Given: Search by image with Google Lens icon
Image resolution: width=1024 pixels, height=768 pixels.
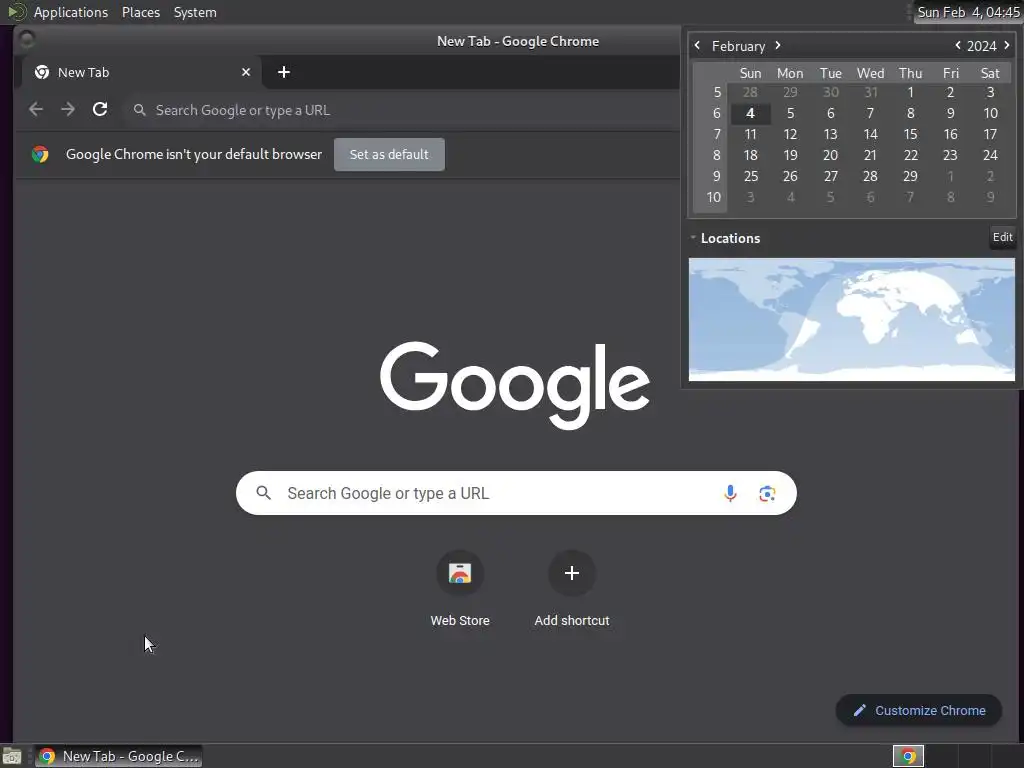Looking at the screenshot, I should pyautogui.click(x=767, y=493).
